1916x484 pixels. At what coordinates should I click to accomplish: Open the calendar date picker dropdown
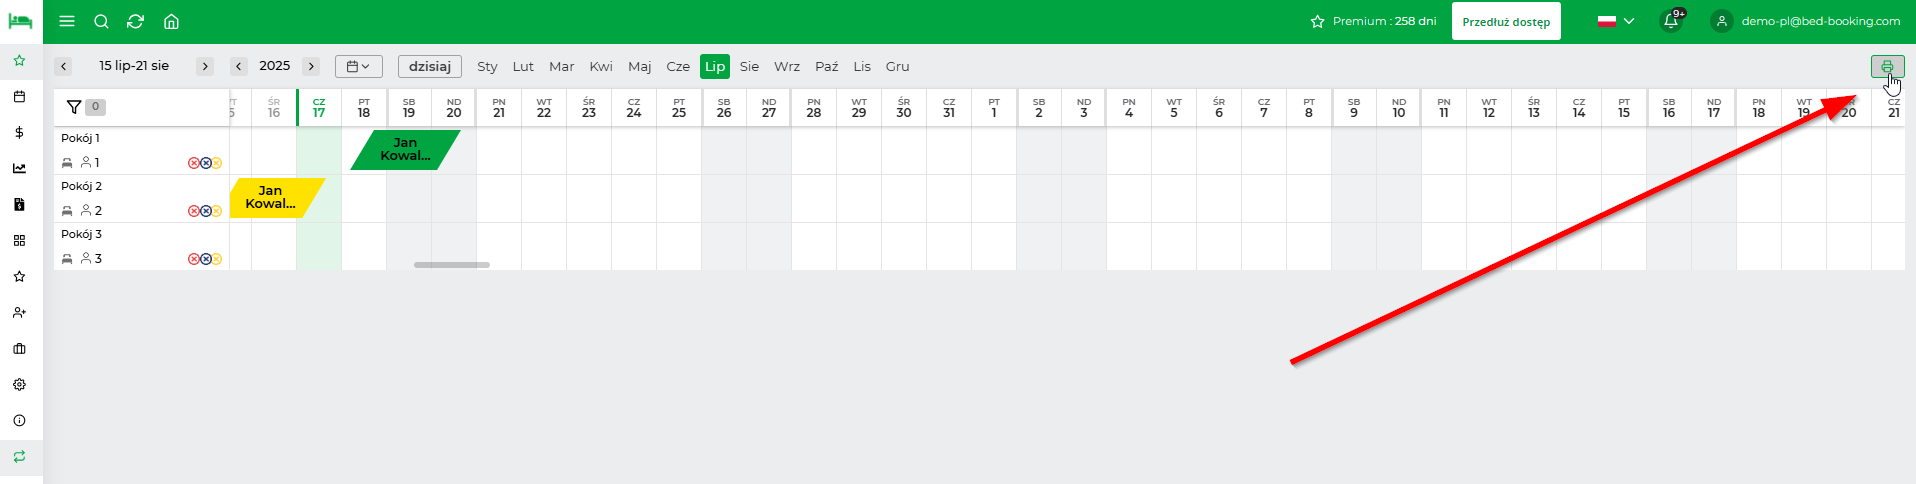(358, 67)
